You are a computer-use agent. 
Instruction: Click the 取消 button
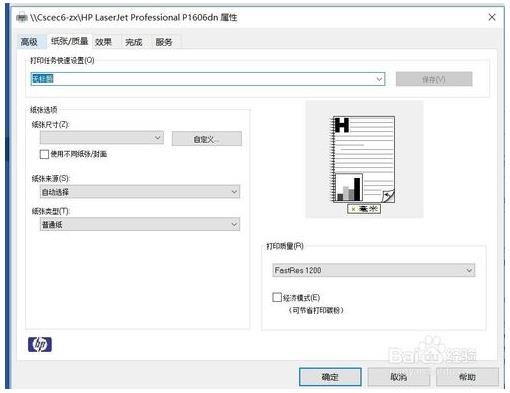pos(399,377)
